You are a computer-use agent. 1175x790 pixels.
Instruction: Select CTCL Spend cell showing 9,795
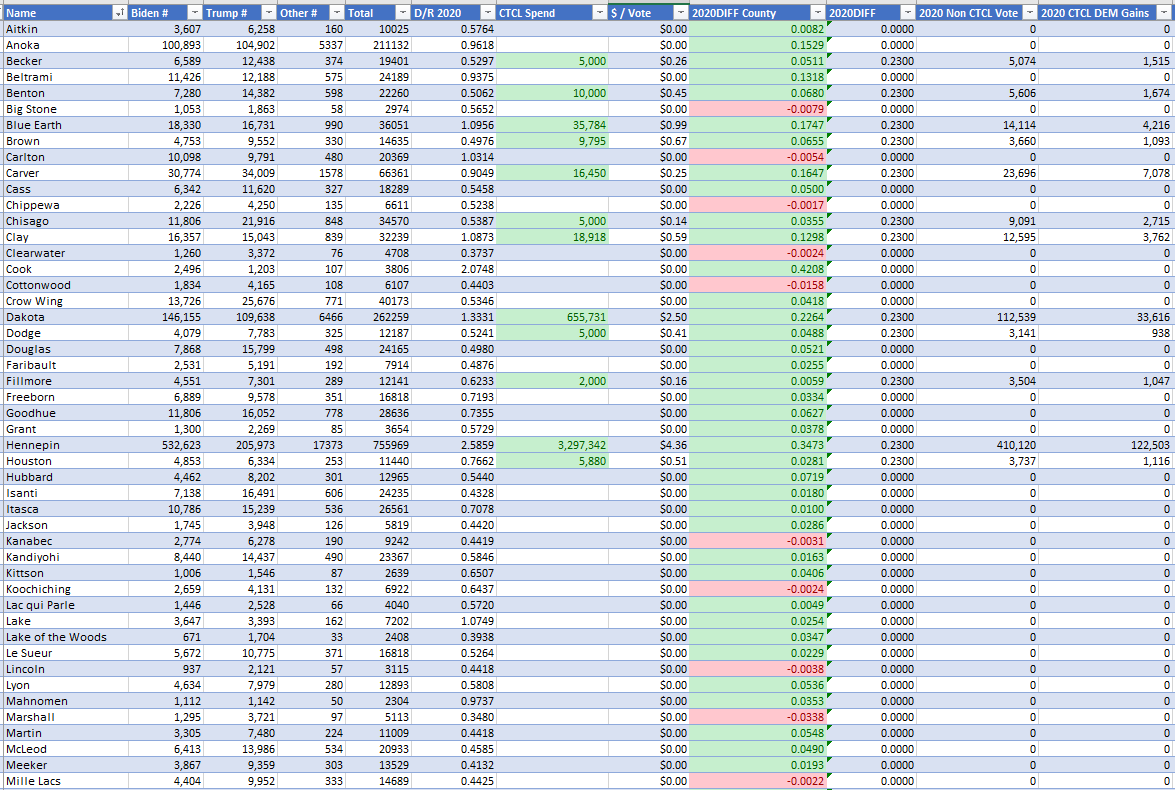pos(552,141)
